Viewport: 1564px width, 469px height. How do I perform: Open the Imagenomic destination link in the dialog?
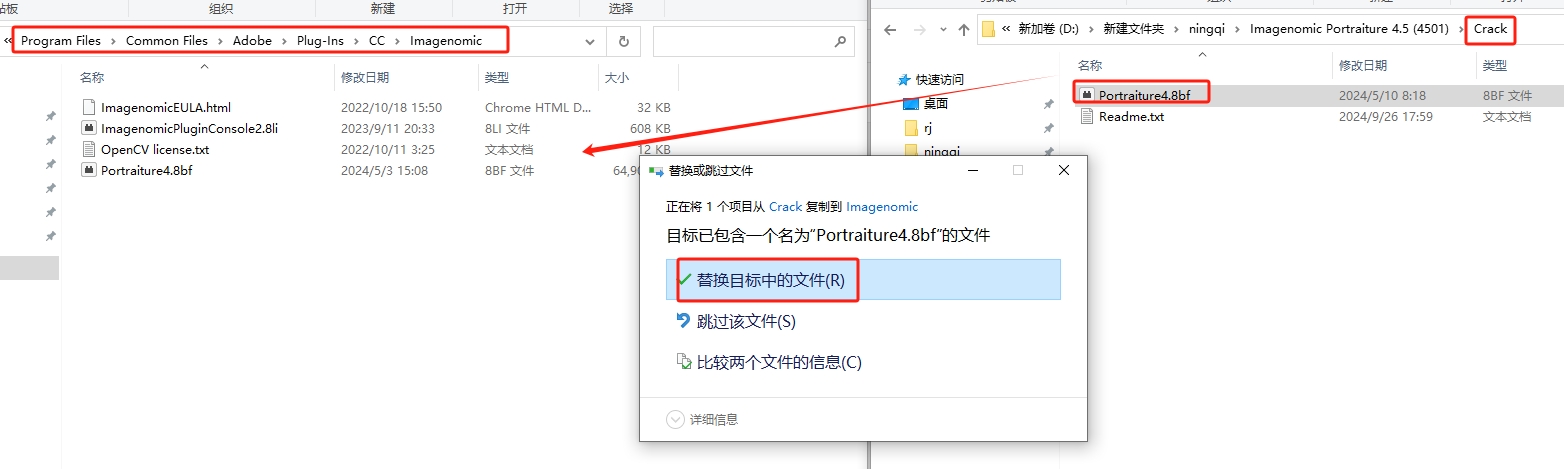[x=882, y=206]
